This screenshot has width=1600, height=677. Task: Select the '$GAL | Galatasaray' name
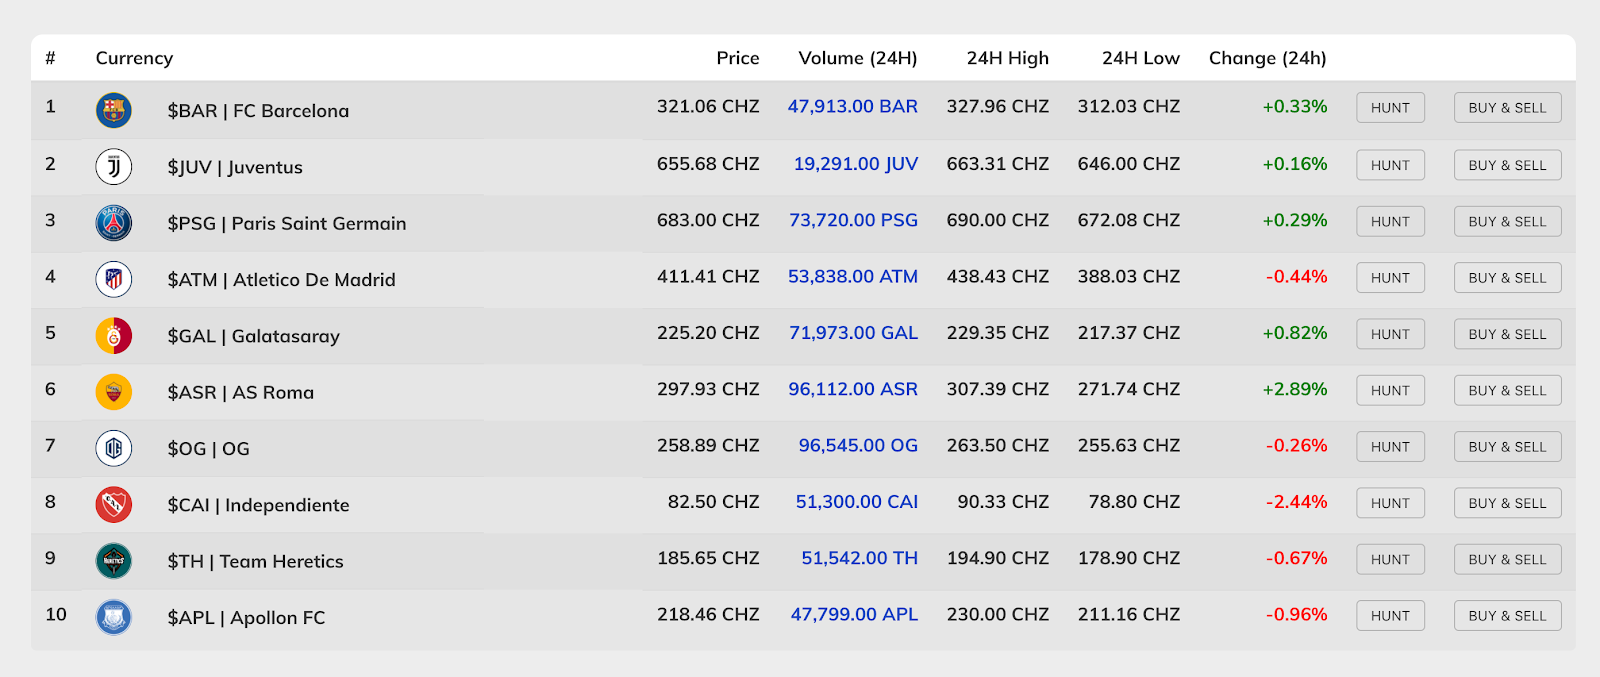(x=253, y=336)
